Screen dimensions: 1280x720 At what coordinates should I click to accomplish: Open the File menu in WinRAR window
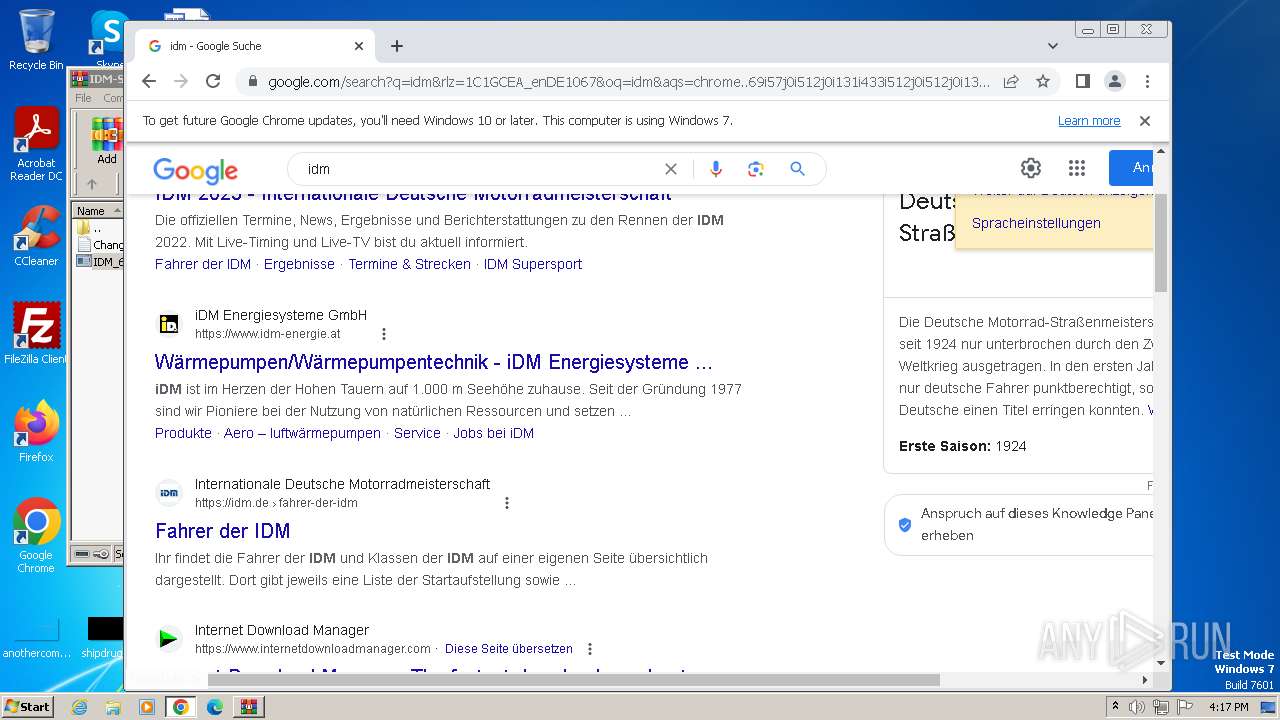pos(83,98)
